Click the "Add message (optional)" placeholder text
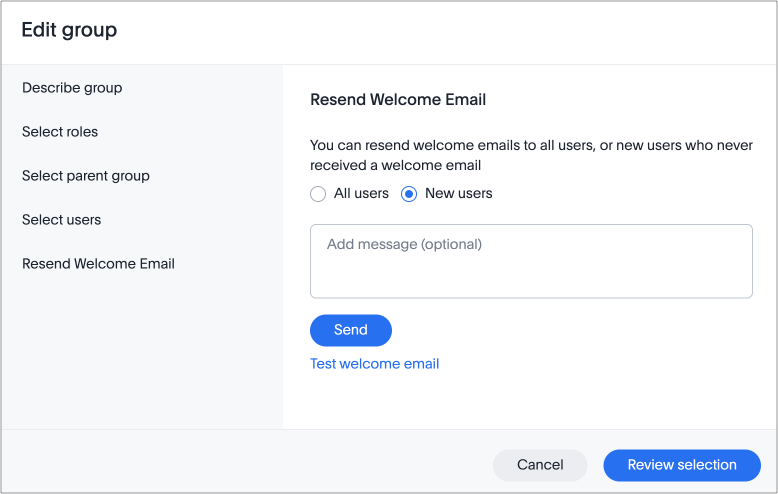Image resolution: width=778 pixels, height=494 pixels. click(404, 244)
